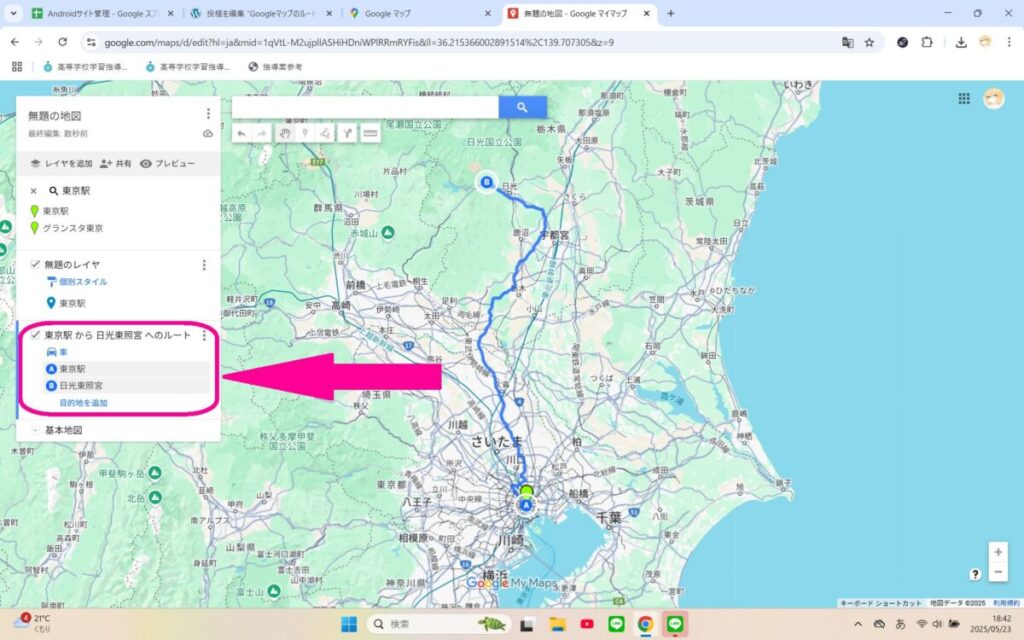The height and width of the screenshot is (640, 1024).
Task: Open layer options menu for 無題のレイヤ
Action: pos(204,264)
